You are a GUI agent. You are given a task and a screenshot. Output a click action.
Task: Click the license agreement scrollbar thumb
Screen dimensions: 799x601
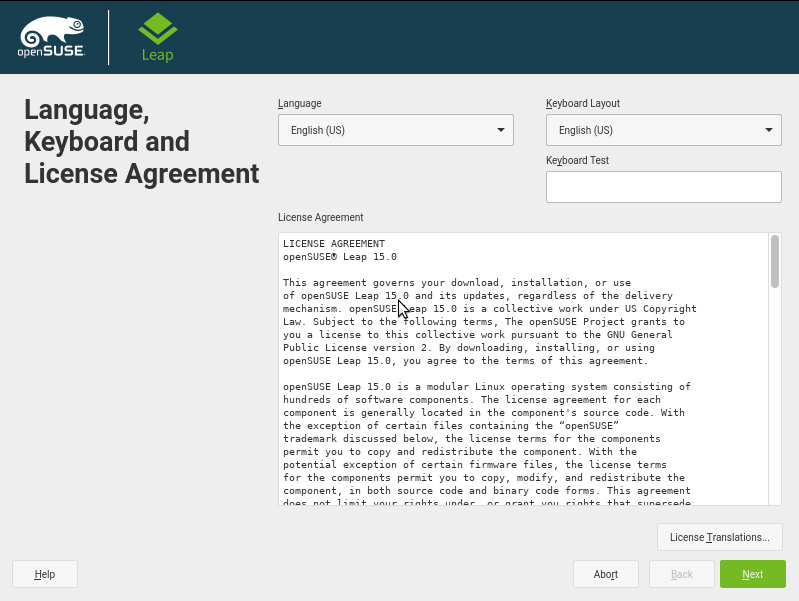[775, 262]
